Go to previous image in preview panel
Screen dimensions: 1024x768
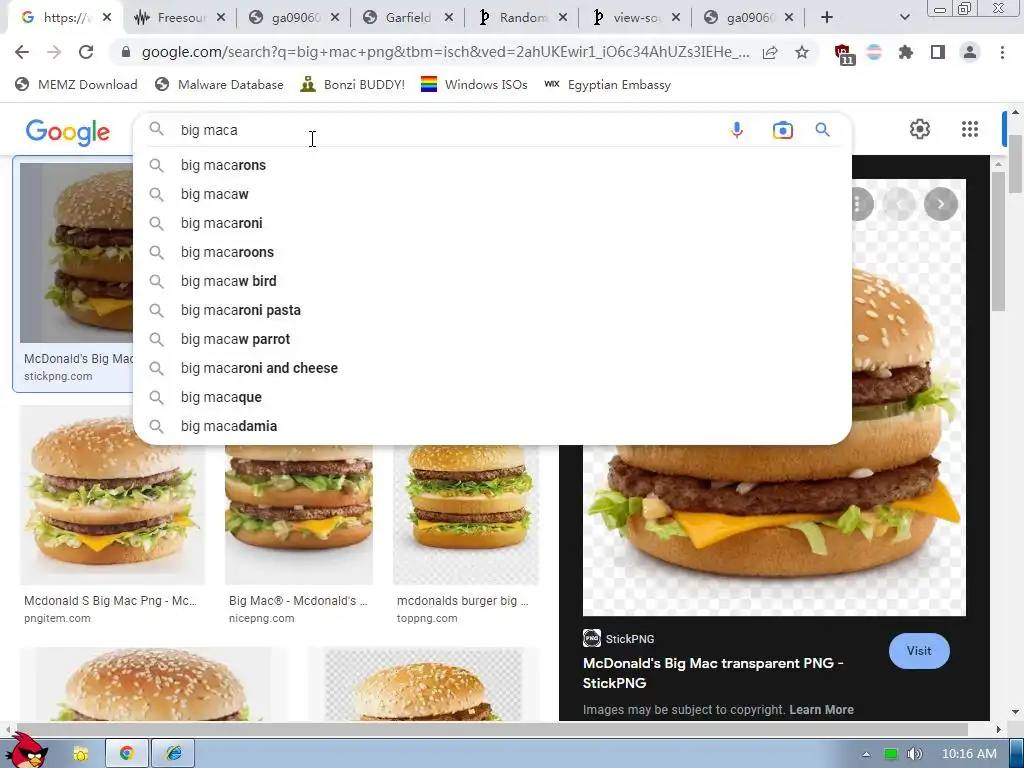pos(899,204)
